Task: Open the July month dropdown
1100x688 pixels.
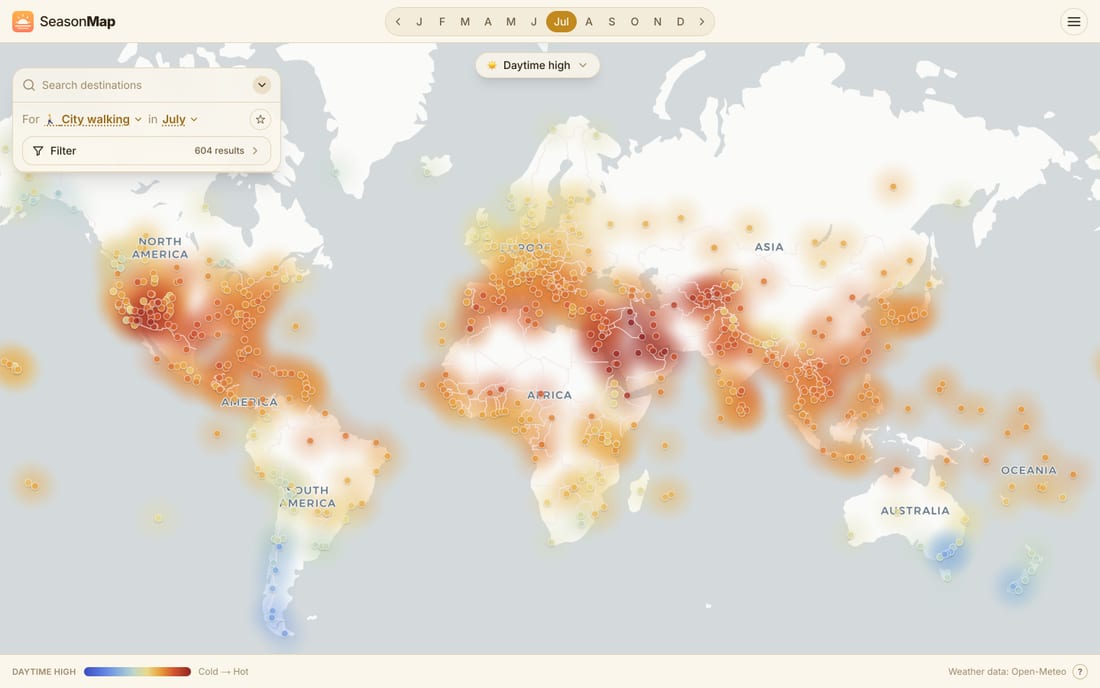Action: (x=180, y=119)
